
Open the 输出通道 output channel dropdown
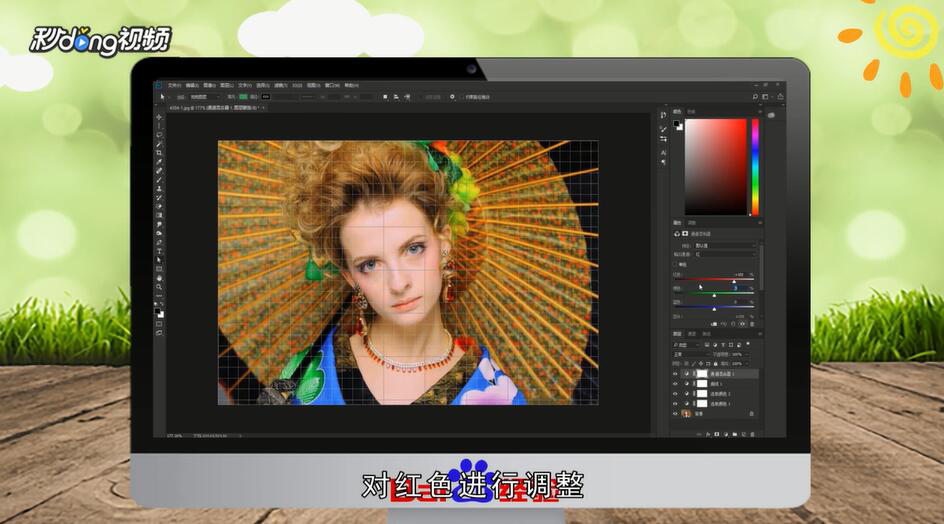[725, 254]
